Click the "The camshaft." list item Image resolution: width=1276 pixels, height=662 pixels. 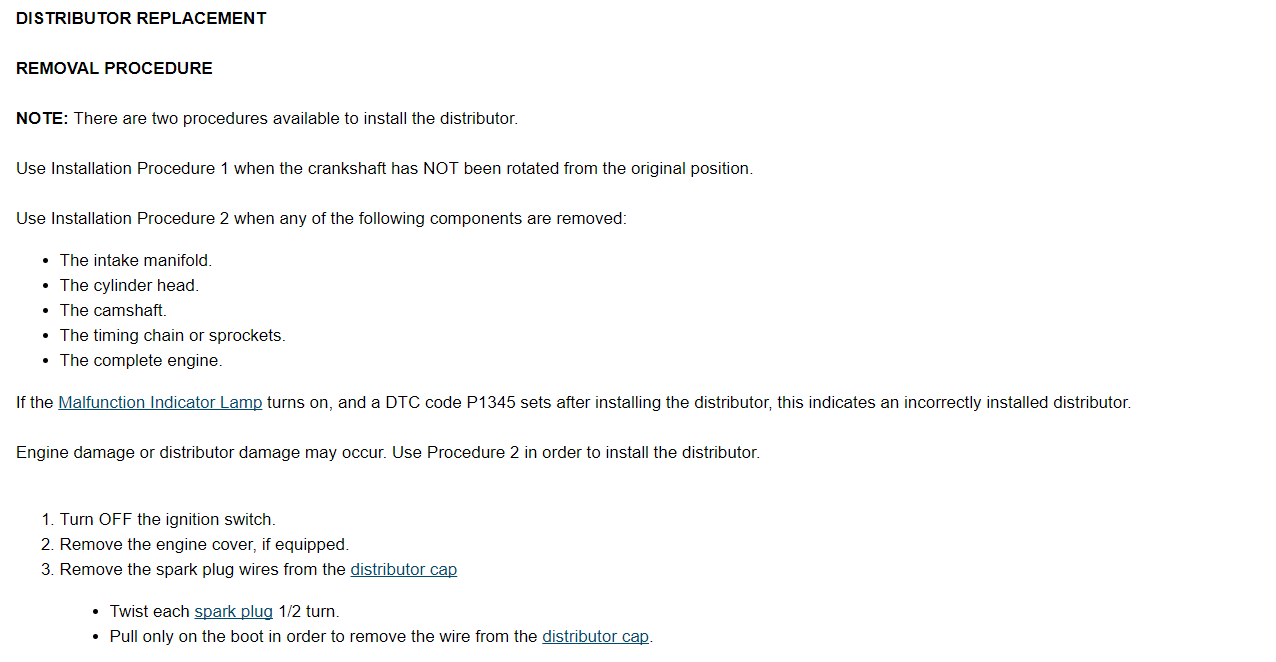113,311
